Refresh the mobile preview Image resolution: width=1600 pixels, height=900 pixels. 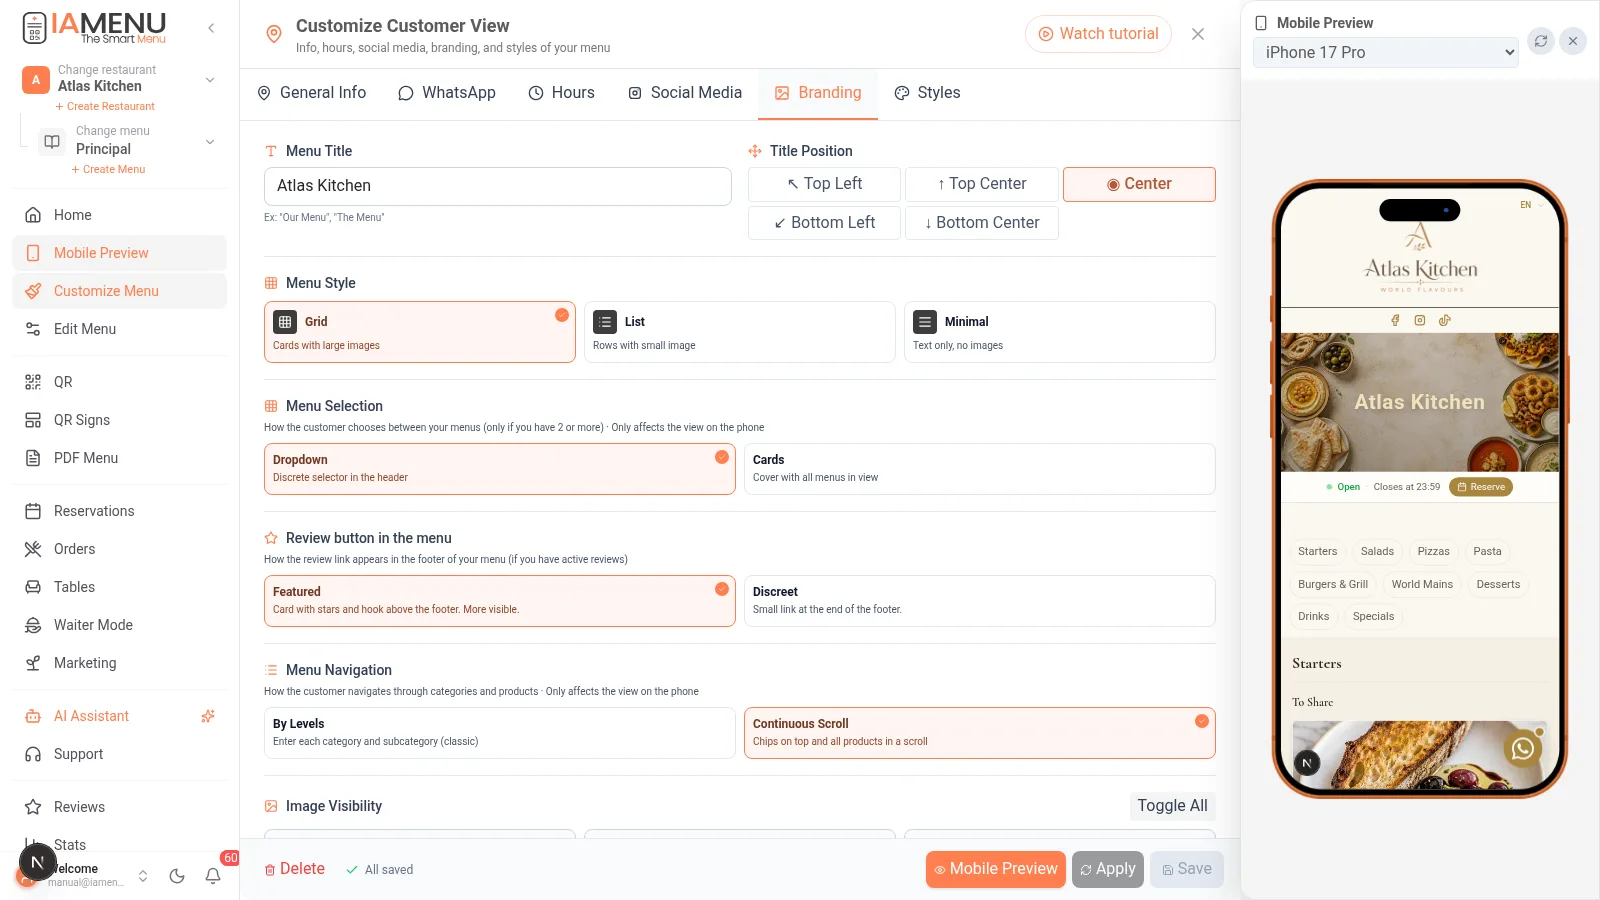pos(1541,41)
